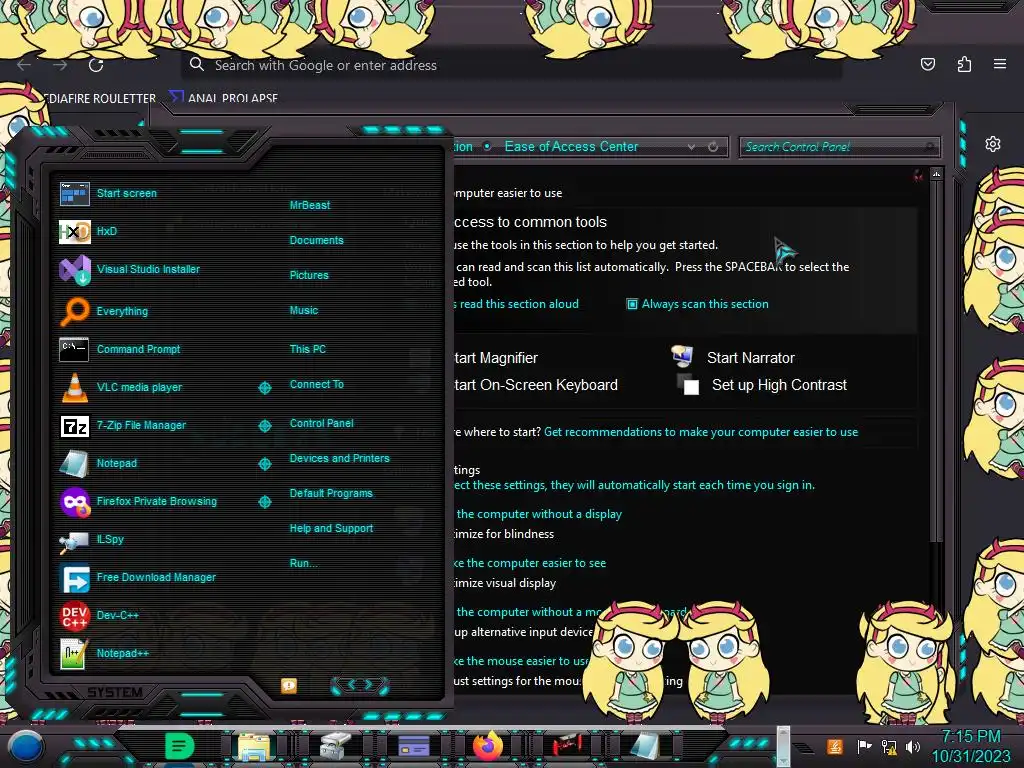Select Run... in start menu
1024x768 pixels.
point(303,563)
